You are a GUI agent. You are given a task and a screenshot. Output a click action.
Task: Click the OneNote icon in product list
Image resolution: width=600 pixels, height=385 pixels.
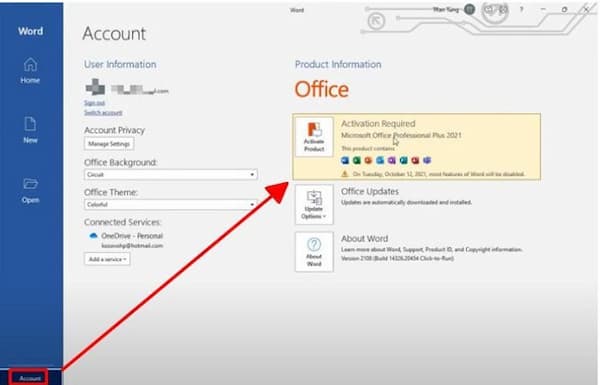(392, 160)
